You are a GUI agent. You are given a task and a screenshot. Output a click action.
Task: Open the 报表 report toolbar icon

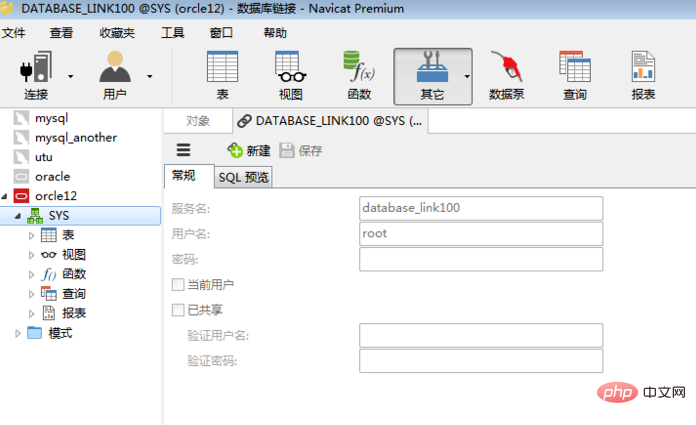pyautogui.click(x=643, y=67)
